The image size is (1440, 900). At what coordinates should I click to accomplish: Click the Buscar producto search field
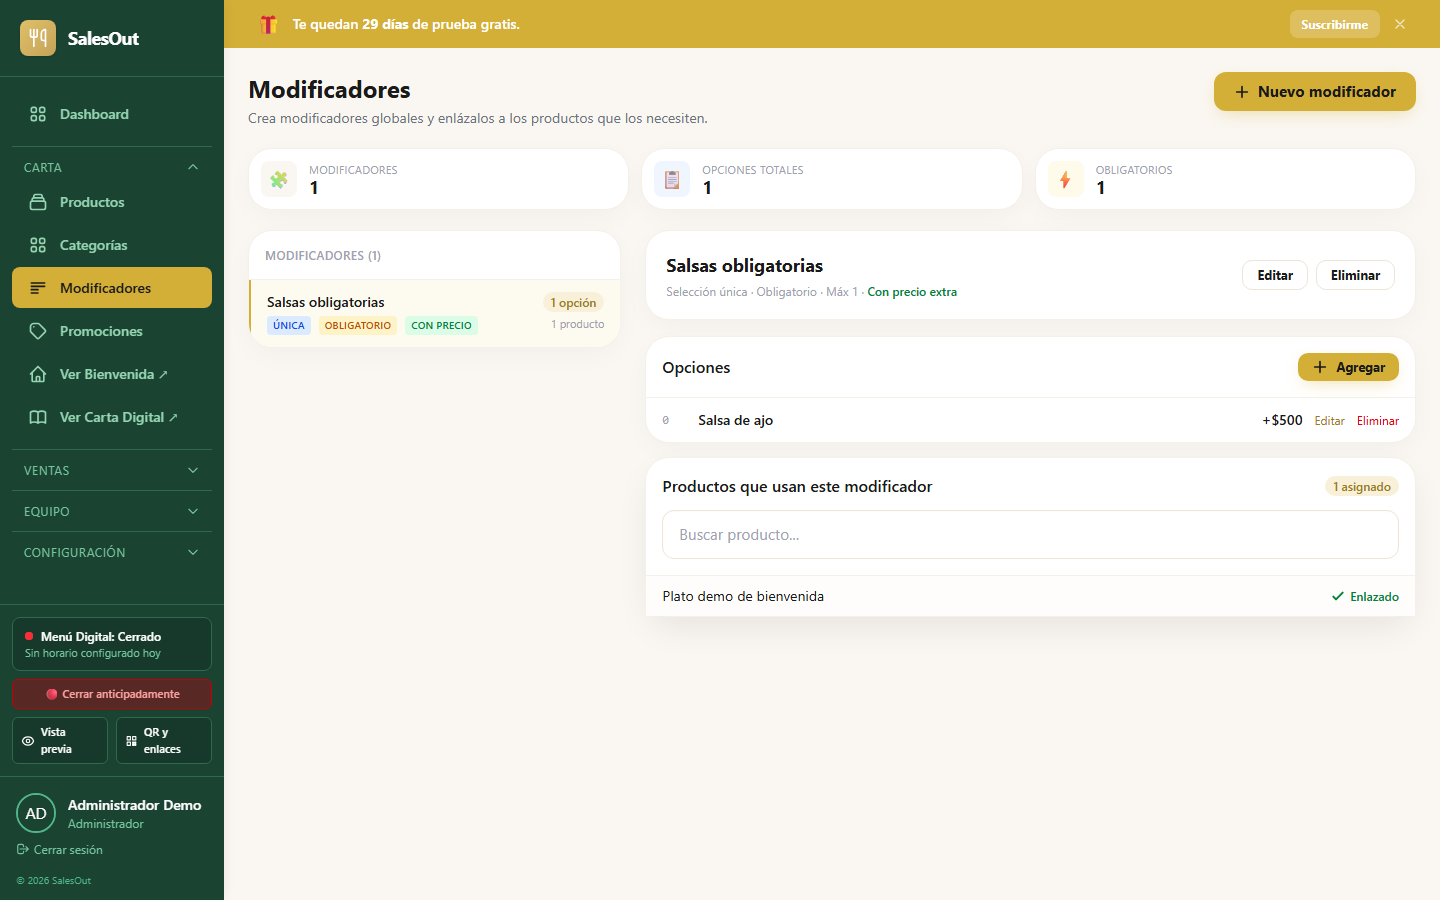(x=1030, y=535)
